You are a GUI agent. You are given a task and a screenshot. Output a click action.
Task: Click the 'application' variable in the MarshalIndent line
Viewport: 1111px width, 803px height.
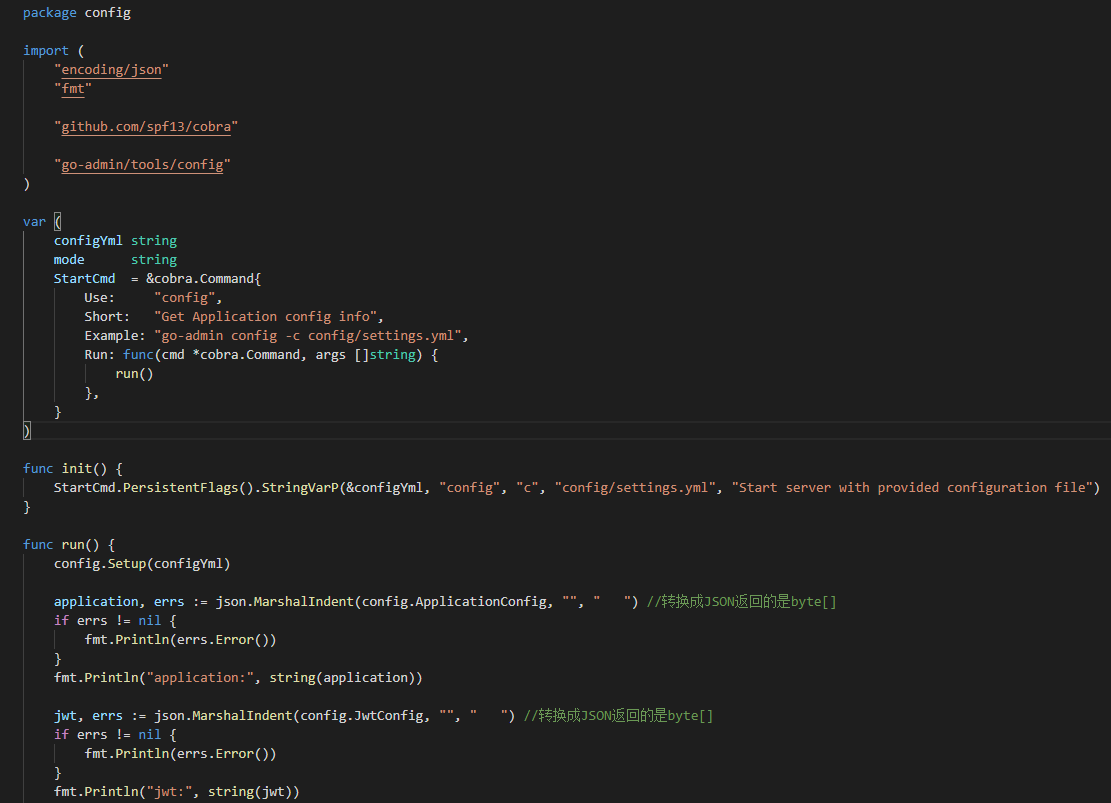point(96,601)
